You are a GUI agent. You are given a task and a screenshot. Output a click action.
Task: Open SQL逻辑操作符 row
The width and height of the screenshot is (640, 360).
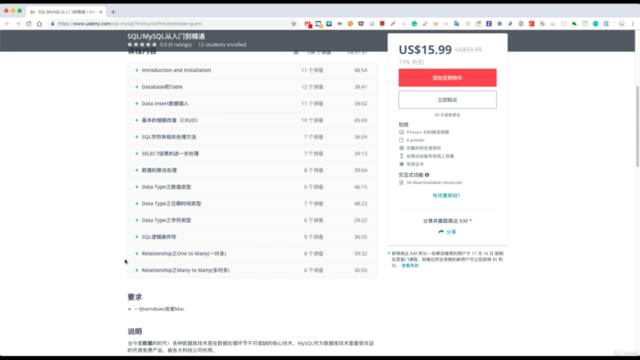coord(252,237)
